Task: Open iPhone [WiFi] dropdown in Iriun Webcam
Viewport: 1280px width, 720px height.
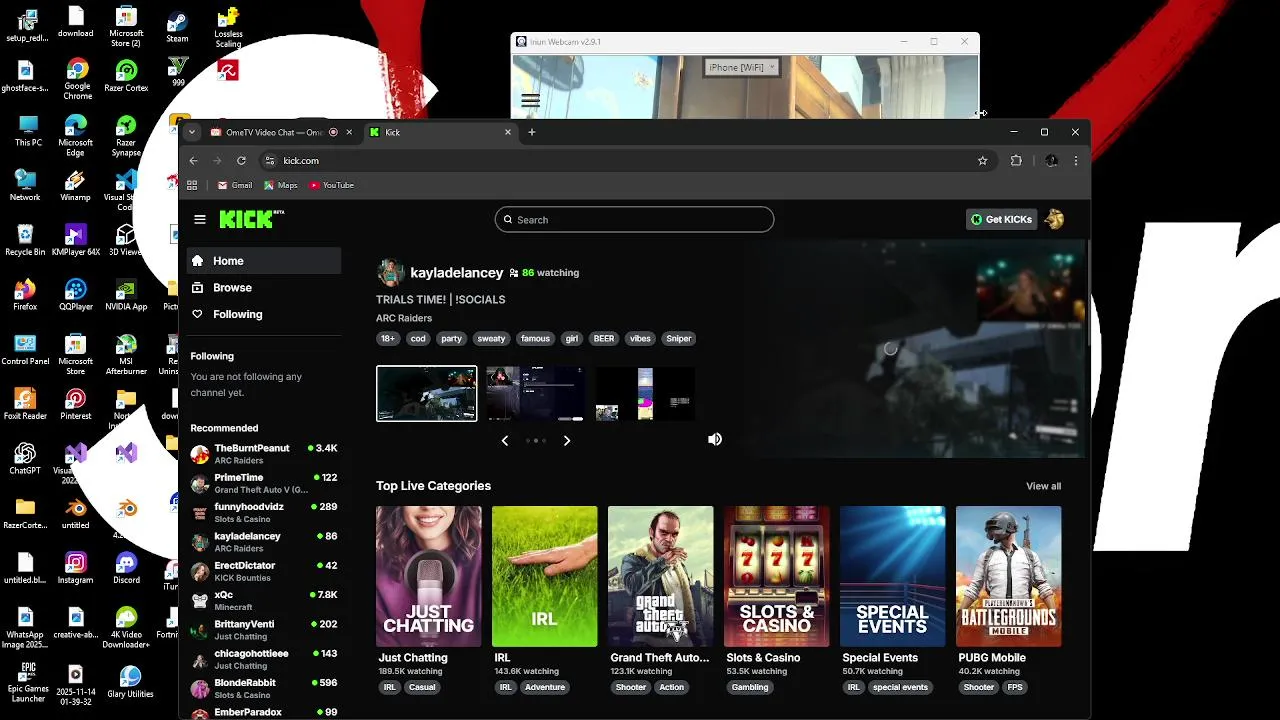Action: click(741, 67)
